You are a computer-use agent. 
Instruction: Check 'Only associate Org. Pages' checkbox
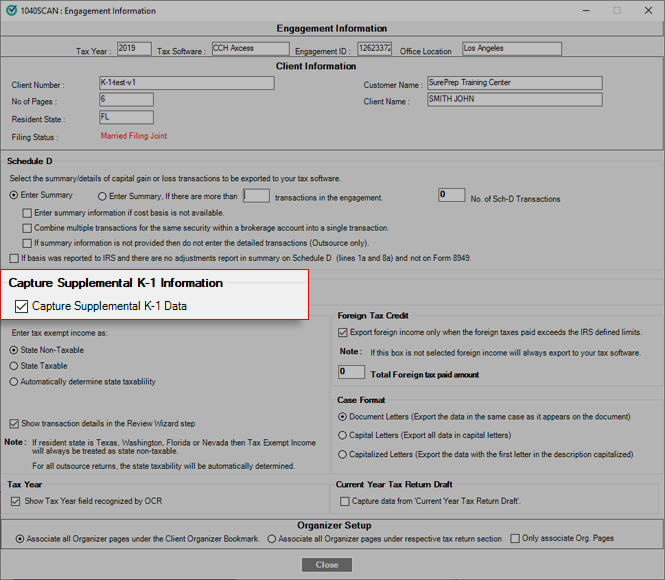click(515, 538)
